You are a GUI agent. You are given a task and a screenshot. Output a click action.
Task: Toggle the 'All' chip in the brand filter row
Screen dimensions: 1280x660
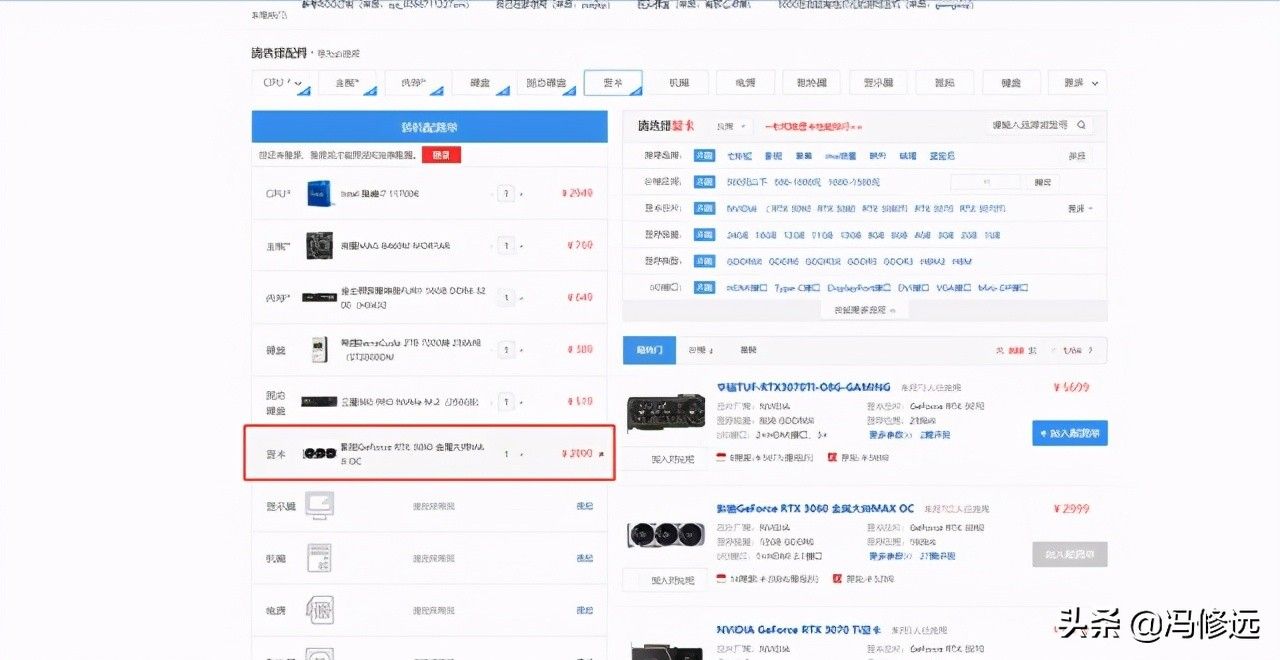[705, 156]
